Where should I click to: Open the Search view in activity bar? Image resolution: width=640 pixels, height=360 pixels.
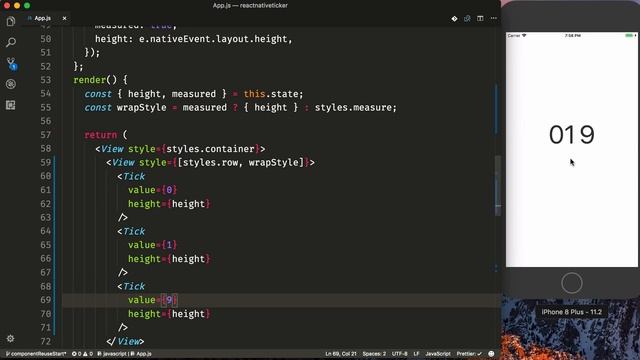[11, 42]
